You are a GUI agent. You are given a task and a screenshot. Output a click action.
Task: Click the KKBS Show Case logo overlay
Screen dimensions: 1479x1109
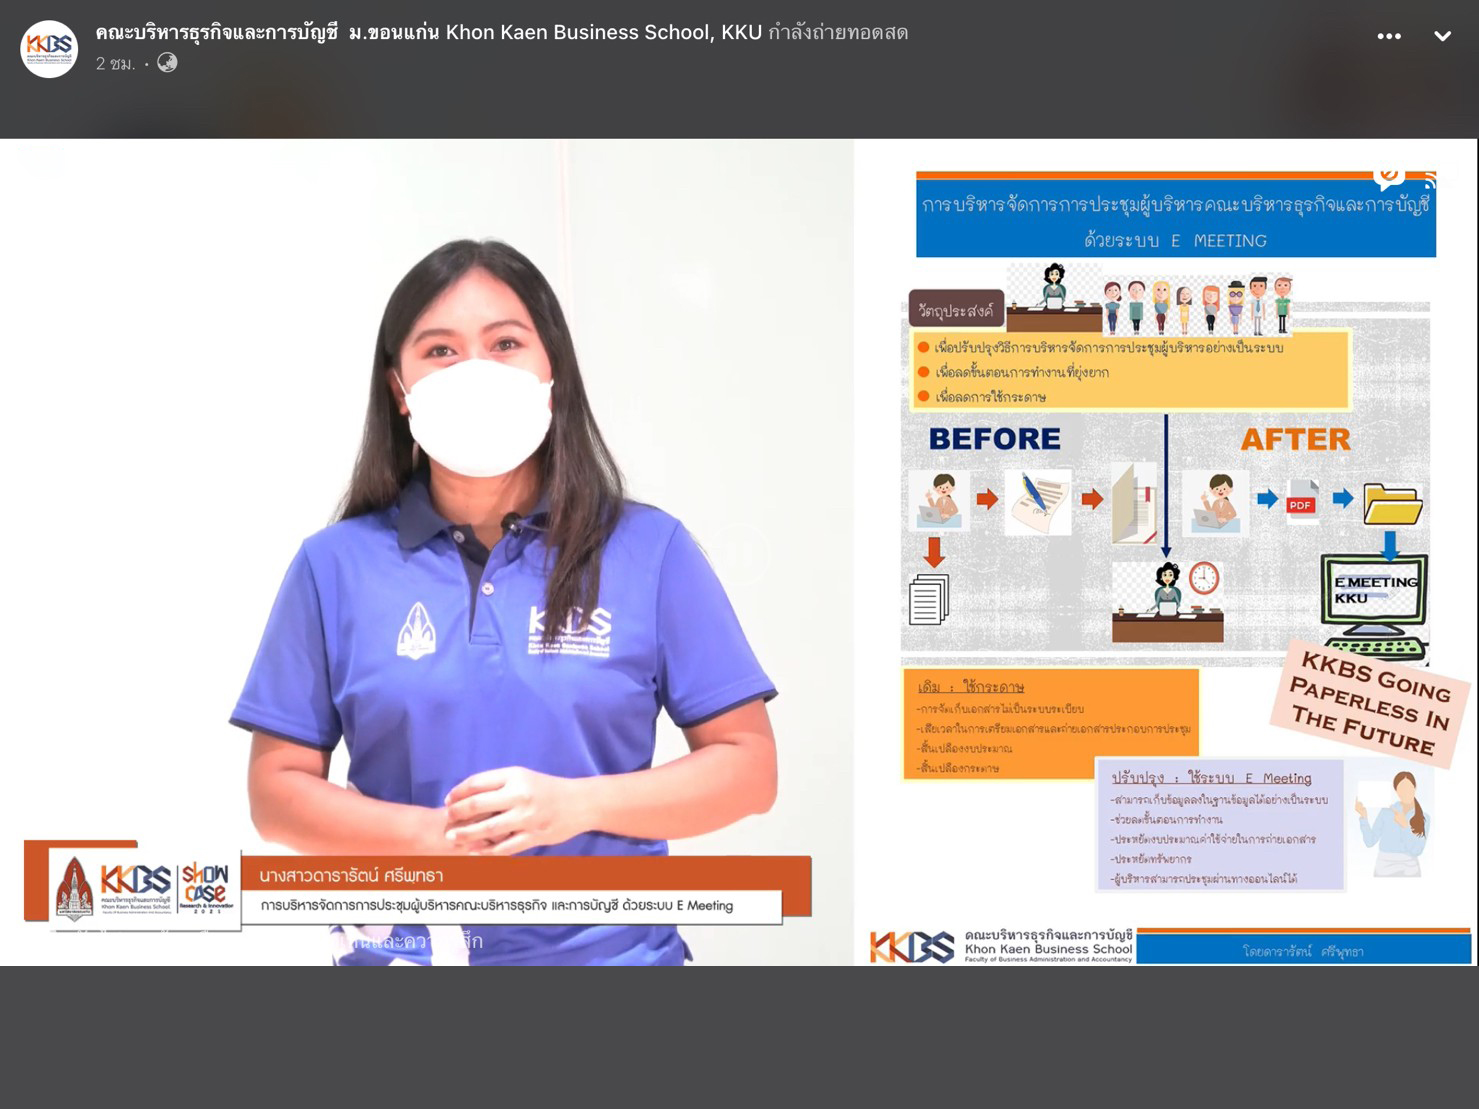pyautogui.click(x=145, y=887)
